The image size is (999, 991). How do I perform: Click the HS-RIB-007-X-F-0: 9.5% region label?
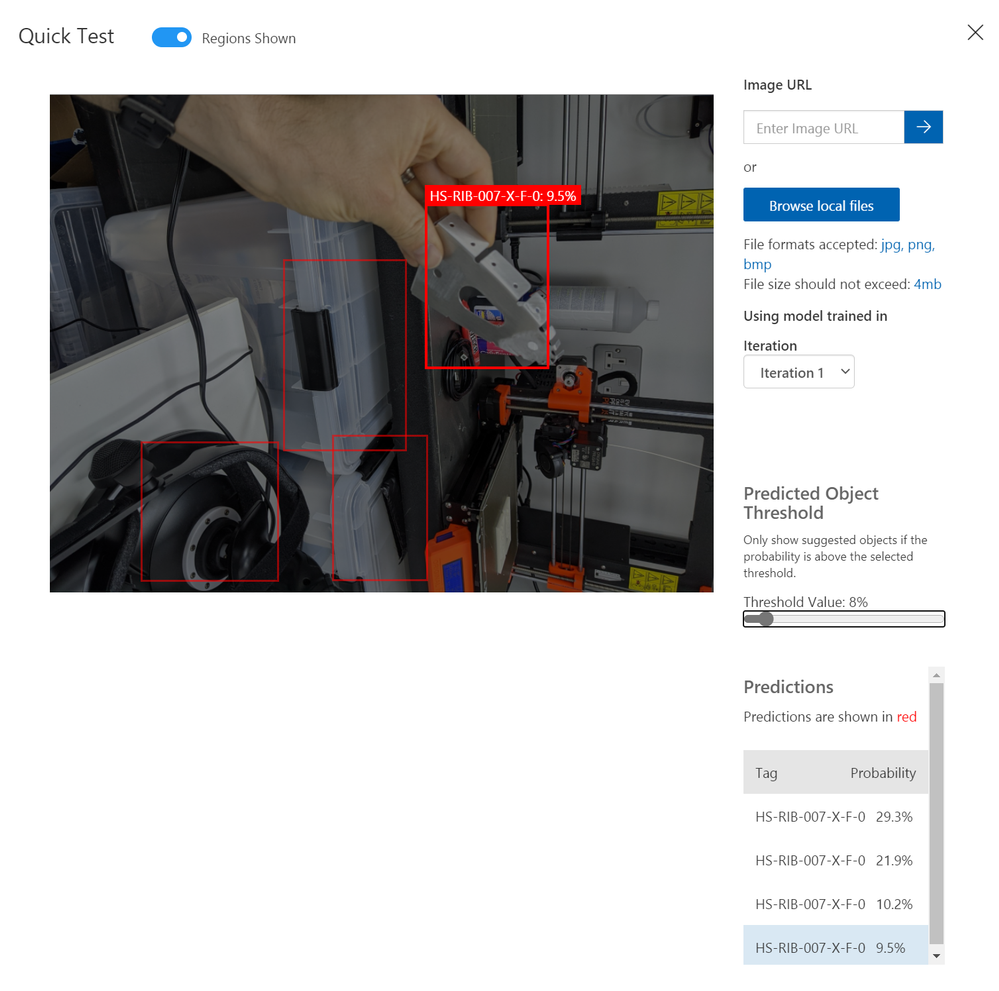pos(503,196)
